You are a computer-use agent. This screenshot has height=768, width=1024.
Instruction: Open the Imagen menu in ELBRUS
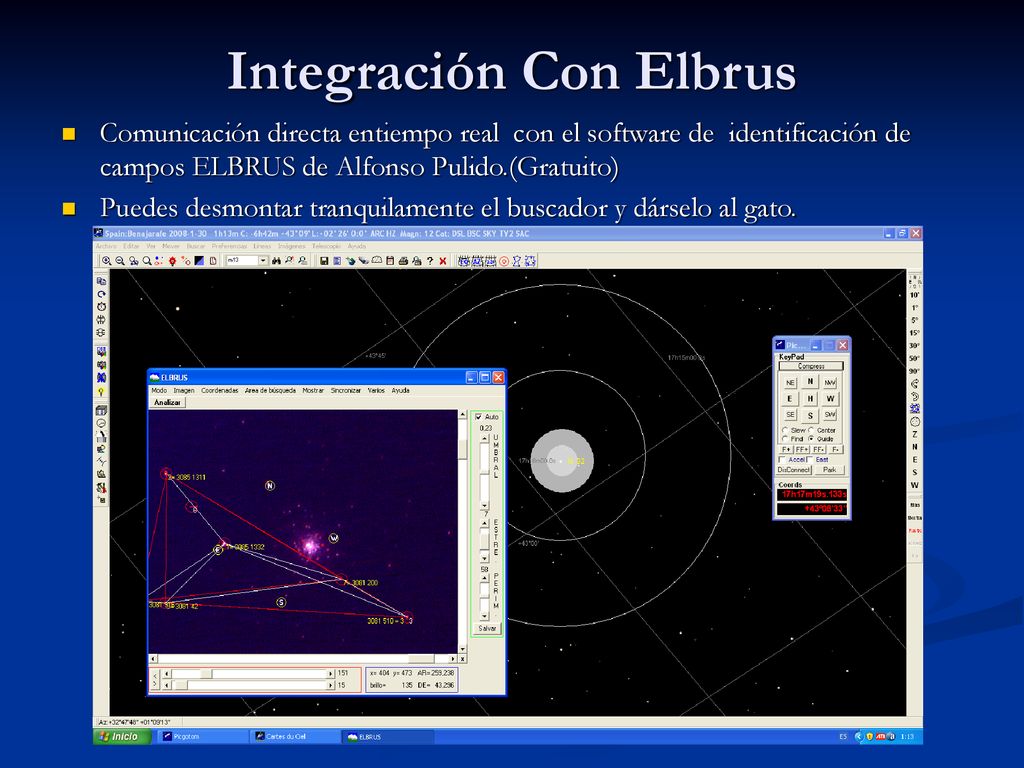tap(184, 391)
